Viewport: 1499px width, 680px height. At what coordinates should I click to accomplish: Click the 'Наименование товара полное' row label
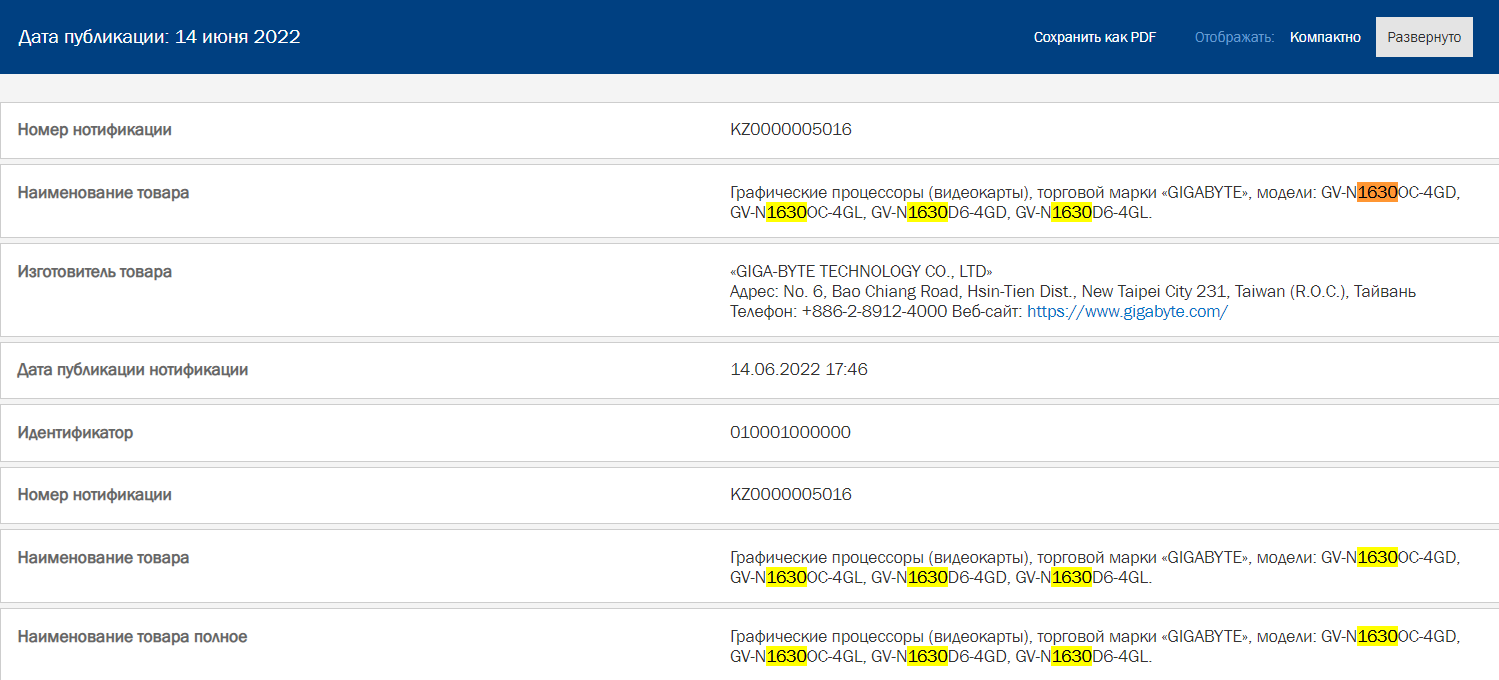point(132,636)
